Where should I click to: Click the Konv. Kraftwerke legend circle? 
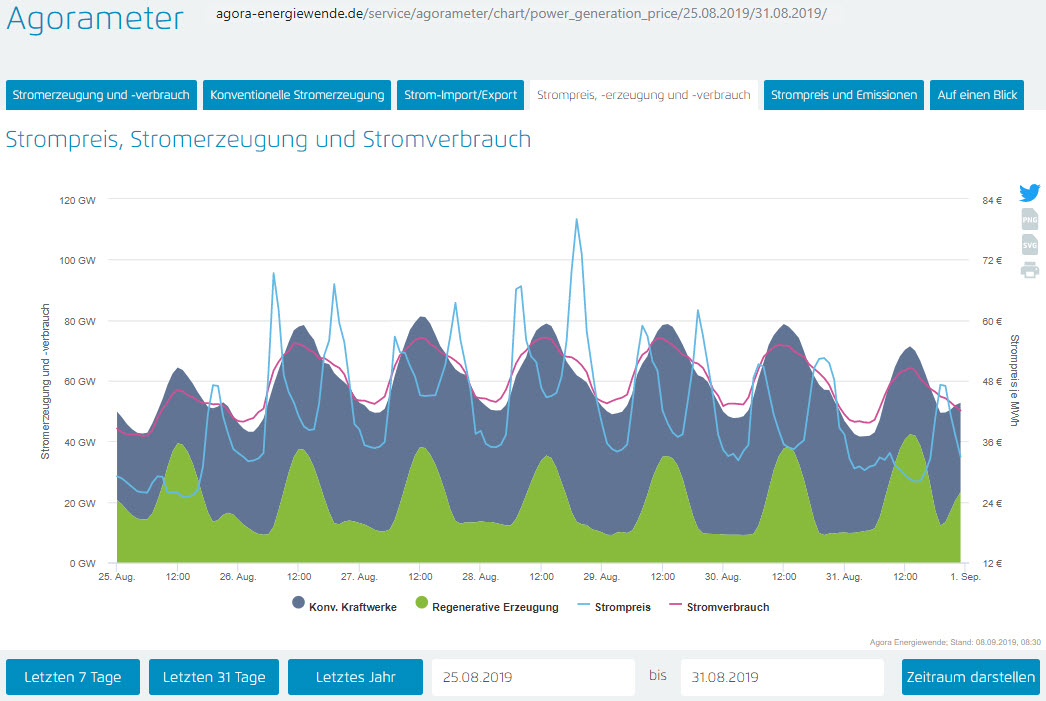[x=298, y=603]
